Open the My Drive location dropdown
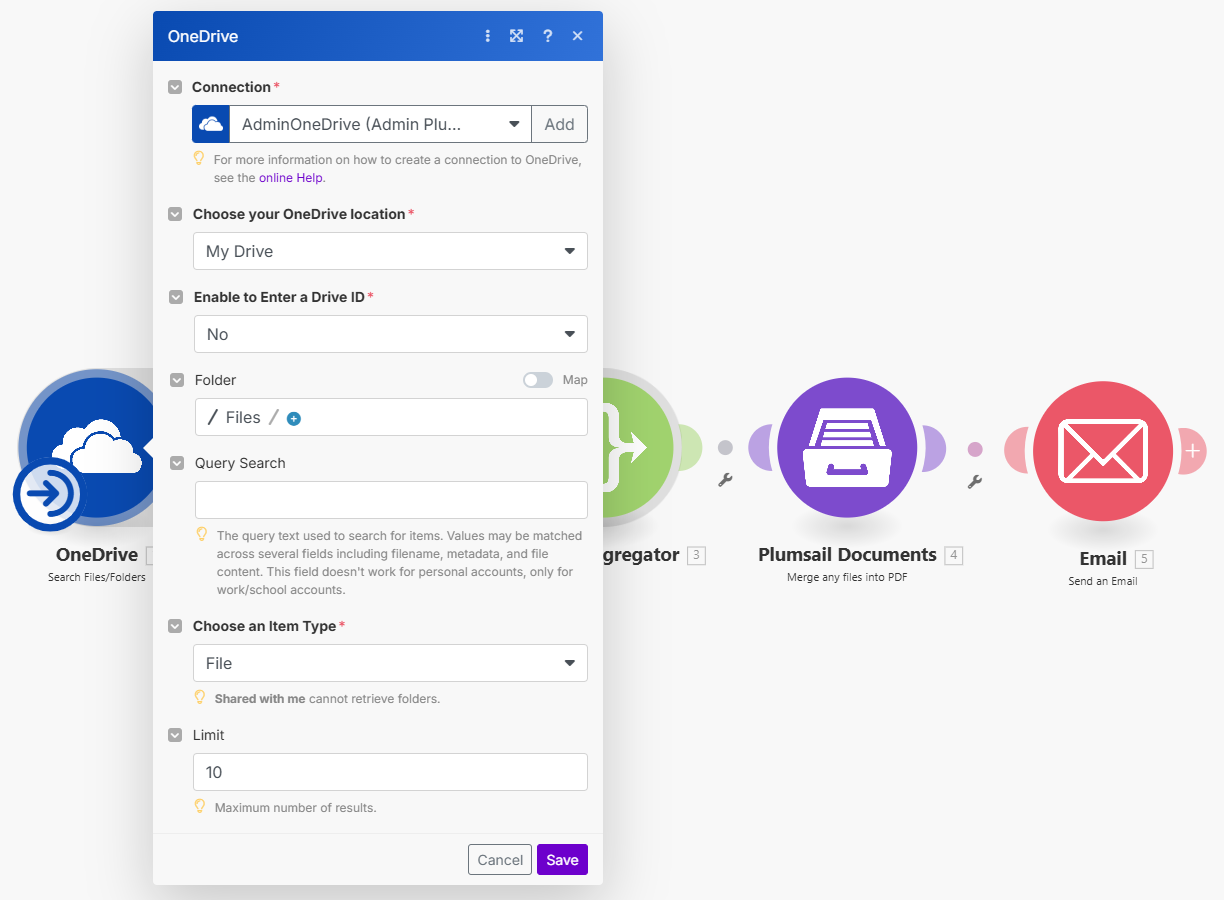The height and width of the screenshot is (900, 1224). [x=390, y=251]
